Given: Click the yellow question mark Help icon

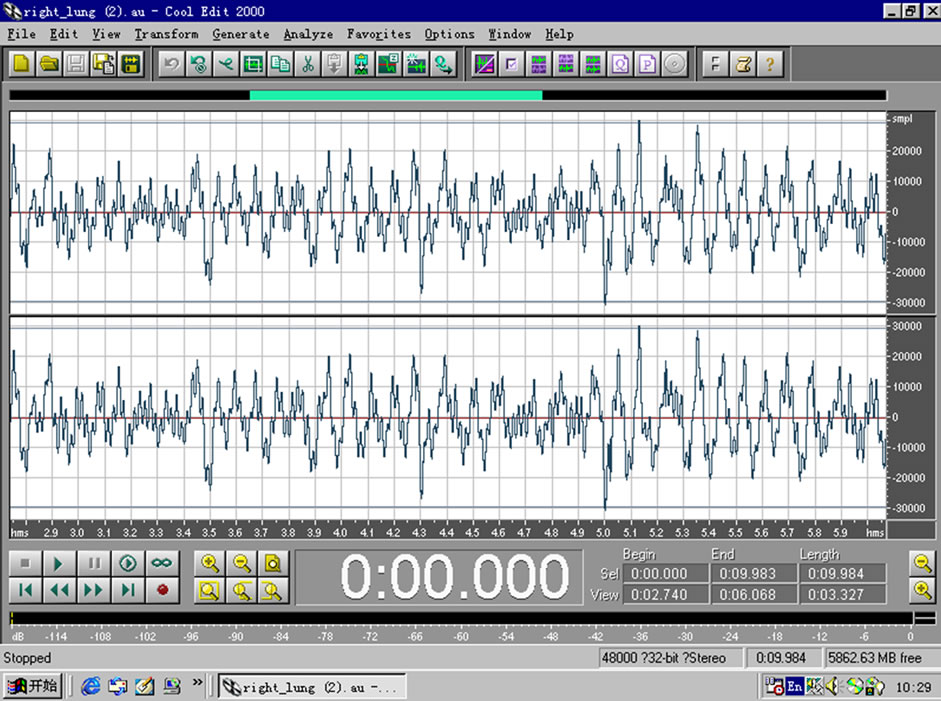Looking at the screenshot, I should click(769, 64).
